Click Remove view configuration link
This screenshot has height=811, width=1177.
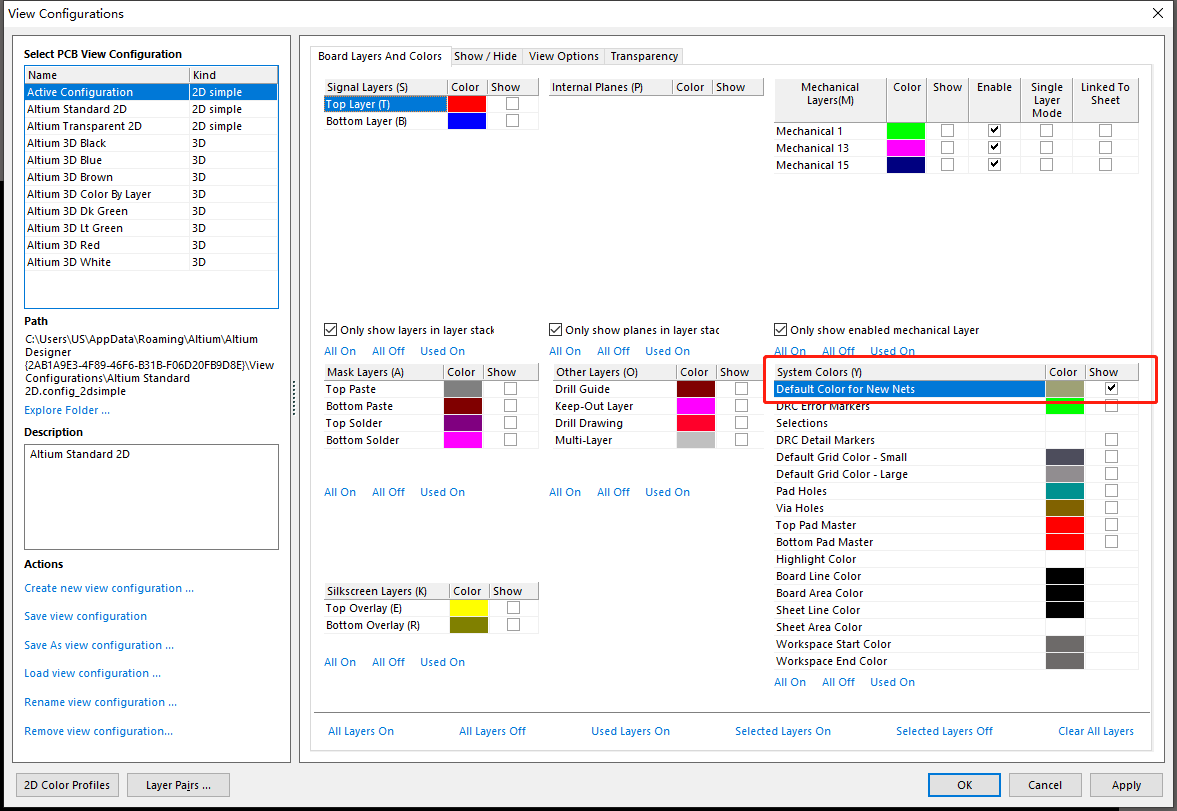pyautogui.click(x=98, y=731)
